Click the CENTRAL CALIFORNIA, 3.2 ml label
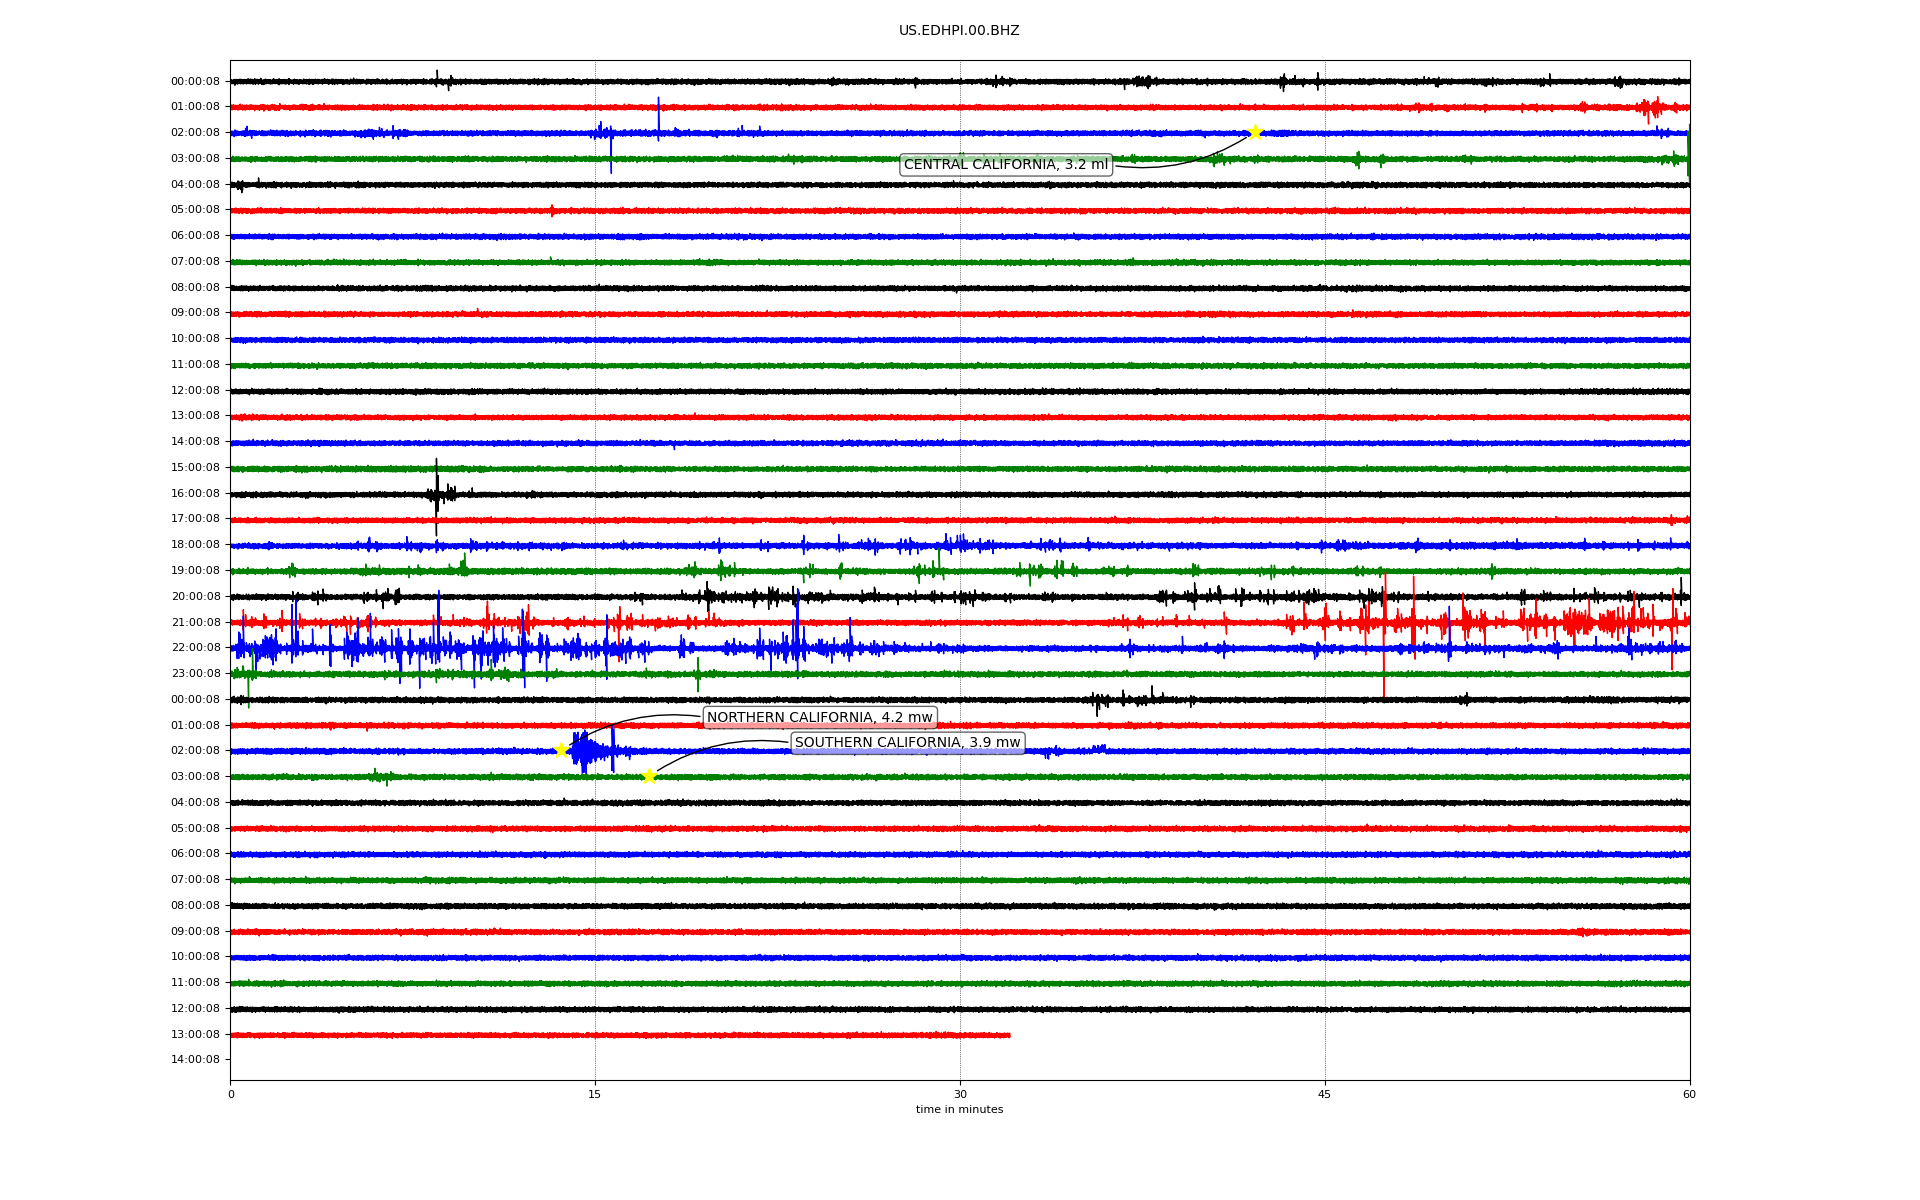This screenshot has width=1920, height=1200. click(1005, 165)
